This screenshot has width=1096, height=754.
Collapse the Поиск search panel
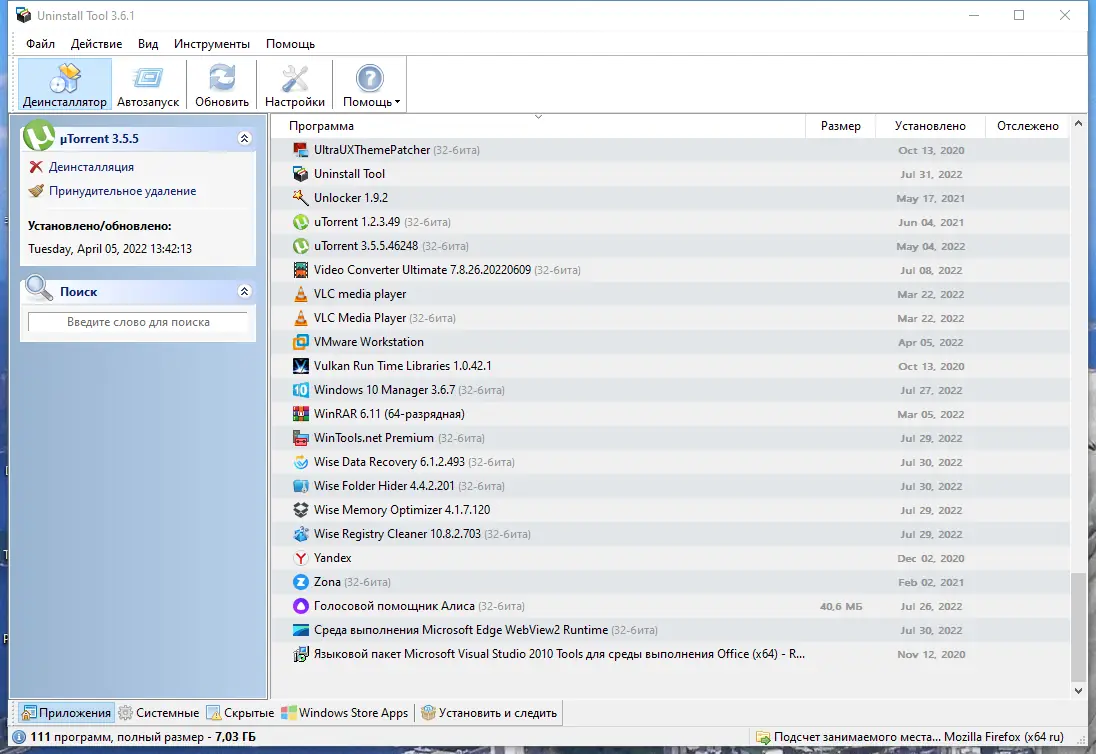point(244,291)
